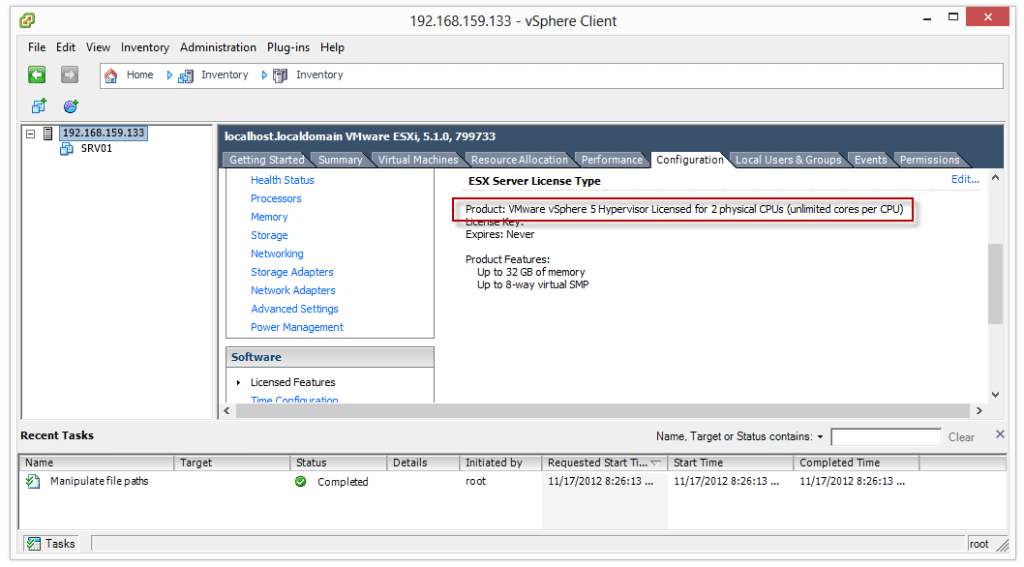
Task: Click the grey forward navigation arrow
Action: click(69, 75)
